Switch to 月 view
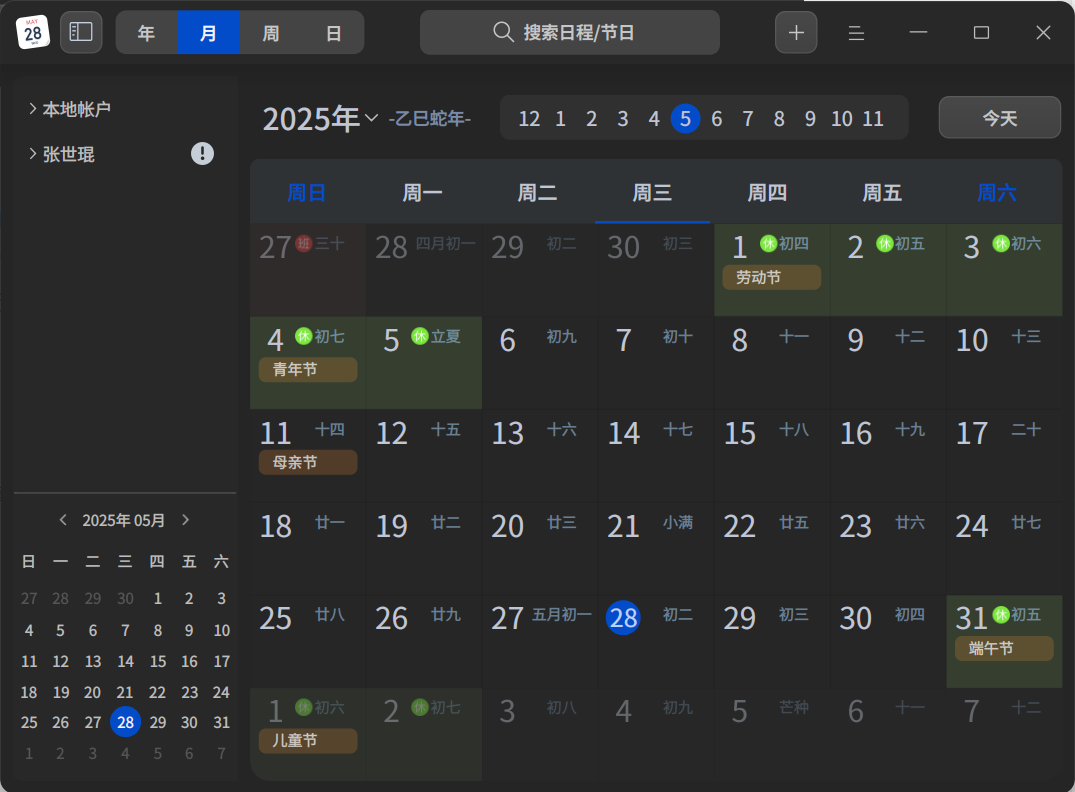The image size is (1075, 792). point(208,32)
